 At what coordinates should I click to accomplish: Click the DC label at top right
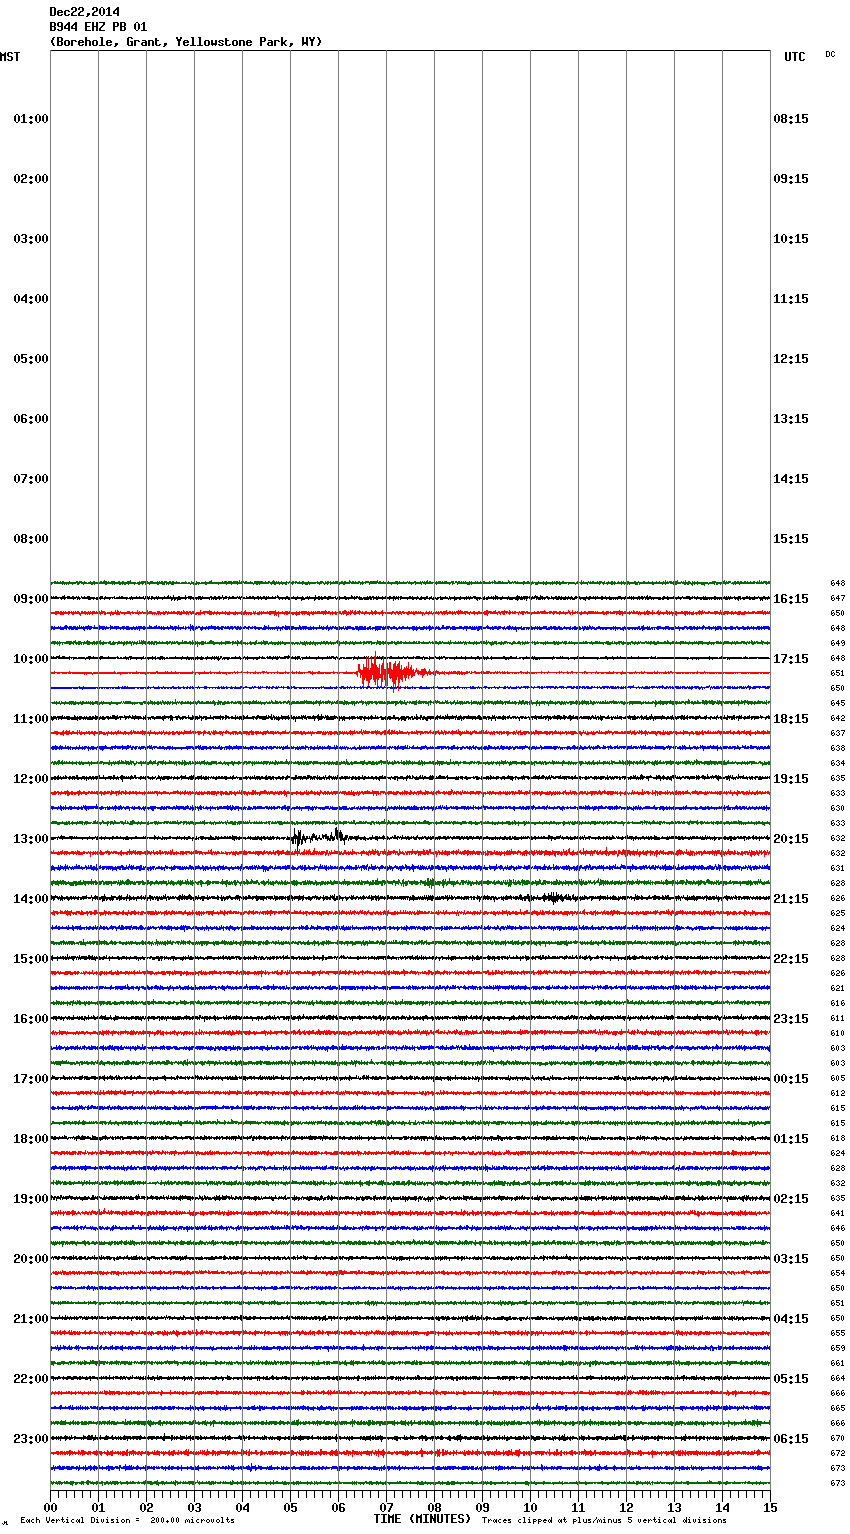click(x=830, y=54)
